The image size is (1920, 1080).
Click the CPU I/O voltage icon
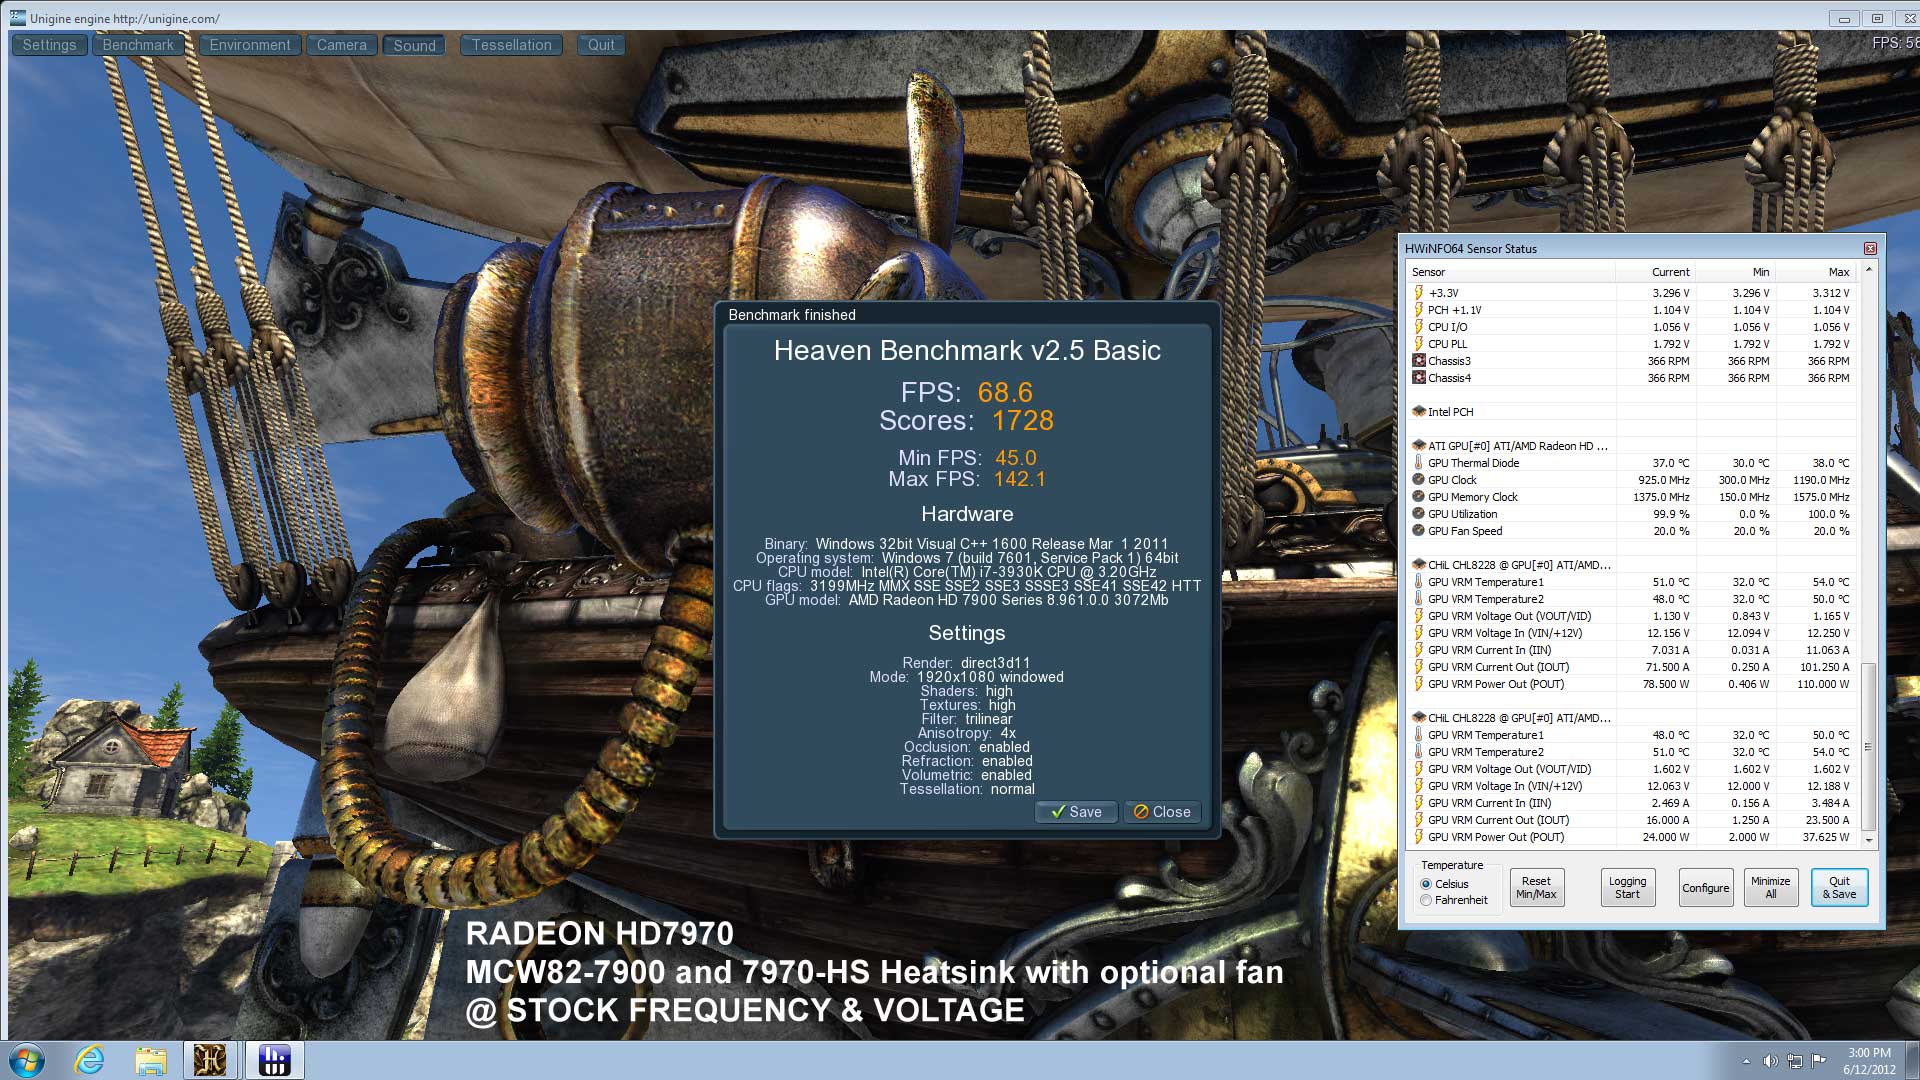[1418, 327]
